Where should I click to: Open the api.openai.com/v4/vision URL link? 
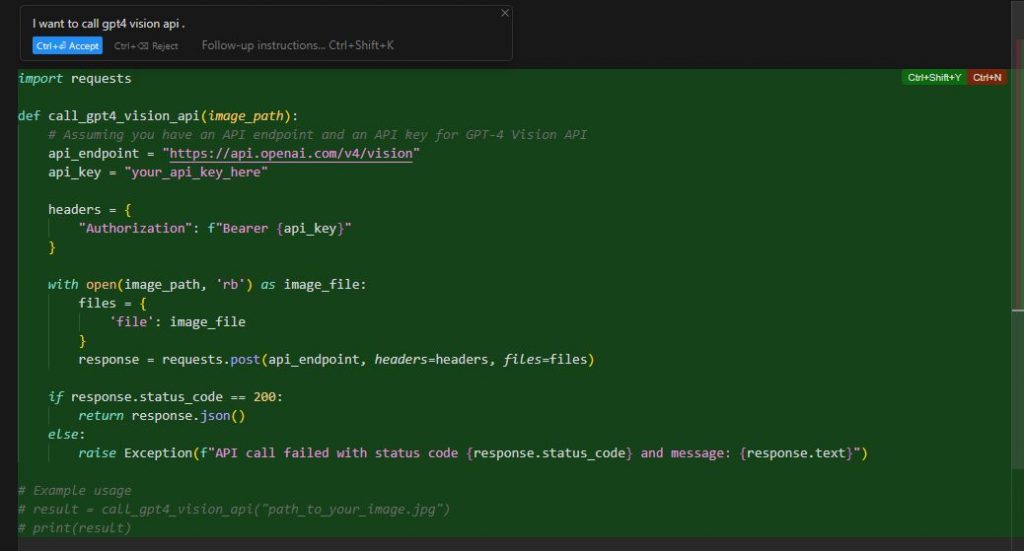(291, 153)
